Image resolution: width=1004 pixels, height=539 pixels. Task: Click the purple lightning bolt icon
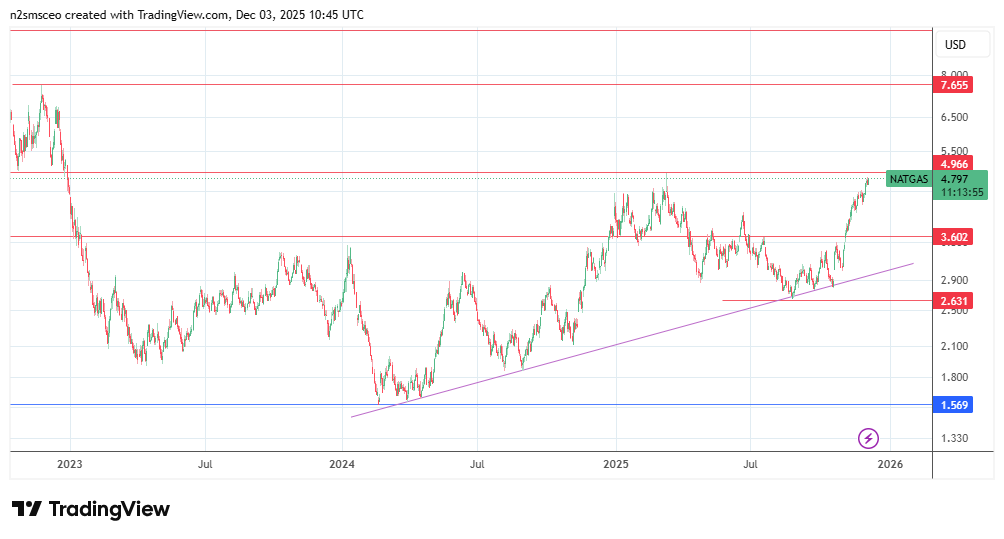tap(869, 438)
